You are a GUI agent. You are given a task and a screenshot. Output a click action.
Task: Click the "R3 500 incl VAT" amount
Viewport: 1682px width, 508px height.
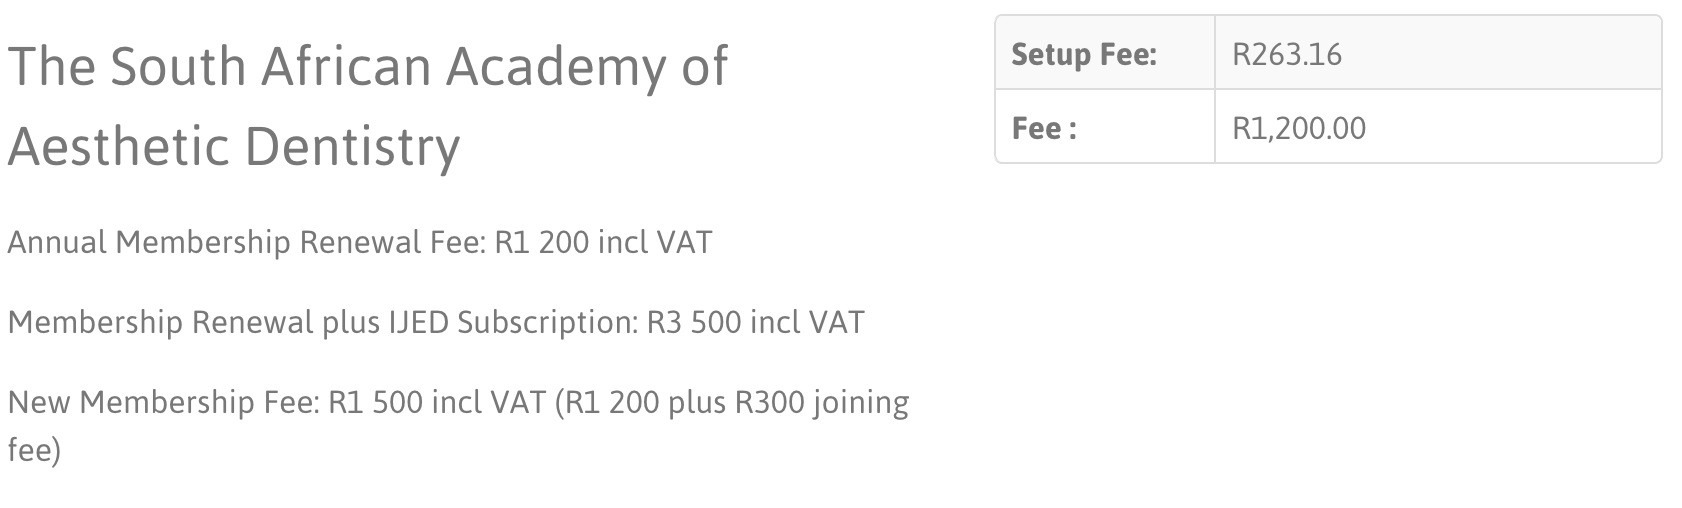click(756, 323)
